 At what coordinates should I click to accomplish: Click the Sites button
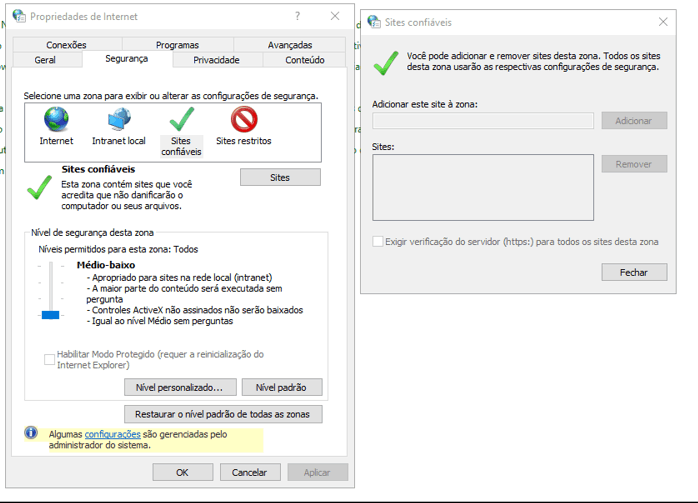(280, 177)
